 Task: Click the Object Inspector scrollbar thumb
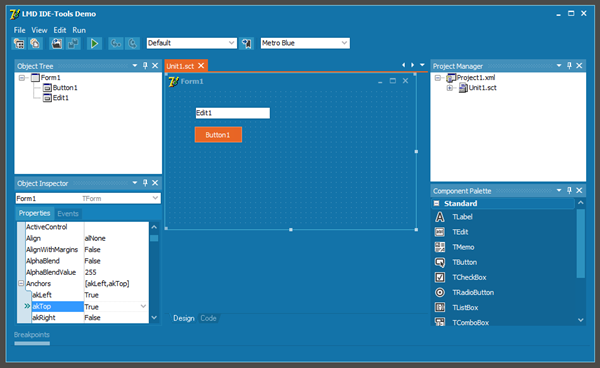click(154, 238)
